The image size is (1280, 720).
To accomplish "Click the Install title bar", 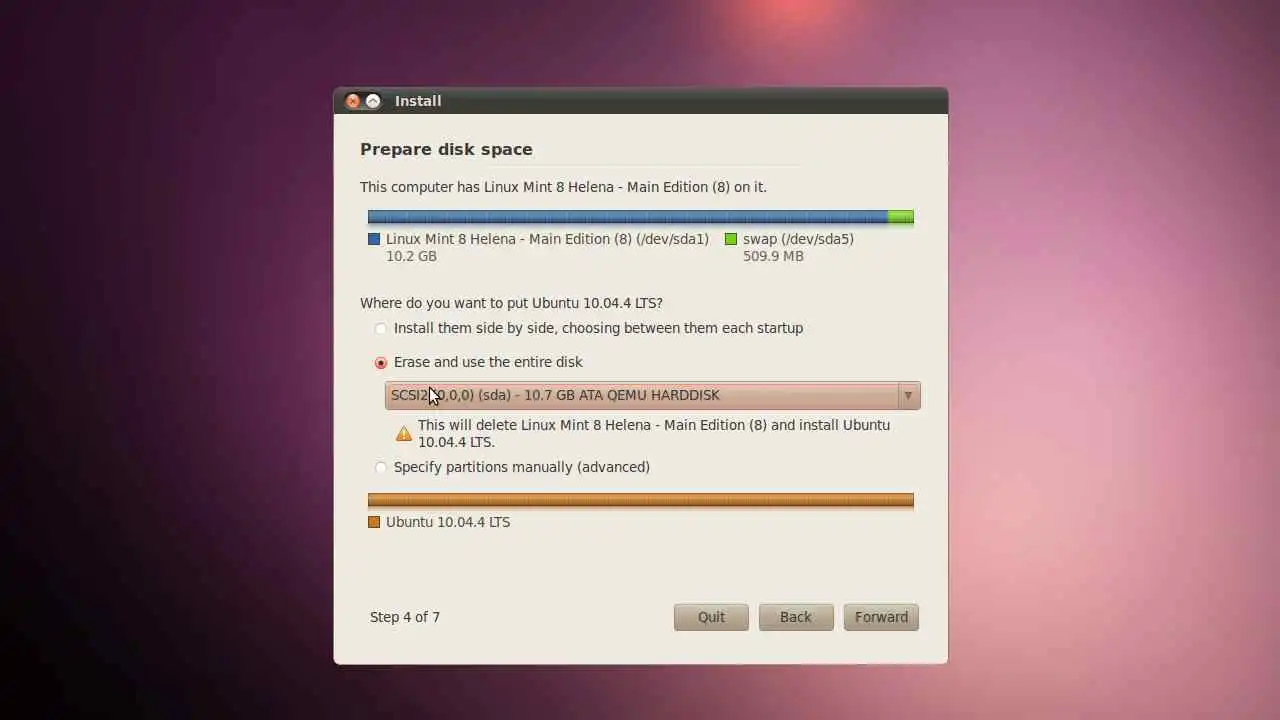I will point(640,101).
